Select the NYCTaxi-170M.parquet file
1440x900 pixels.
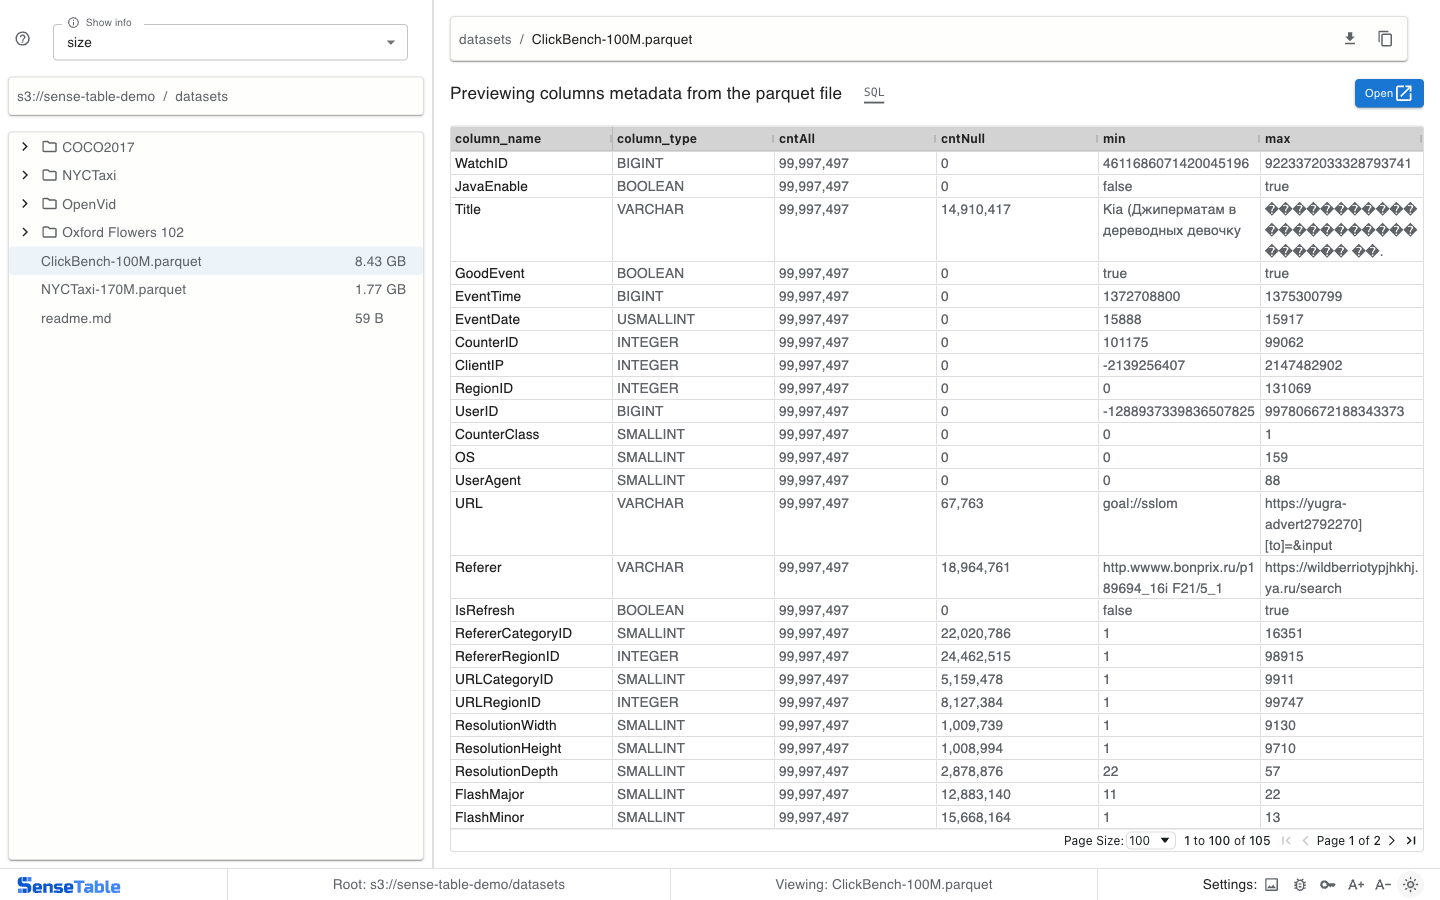tap(114, 290)
